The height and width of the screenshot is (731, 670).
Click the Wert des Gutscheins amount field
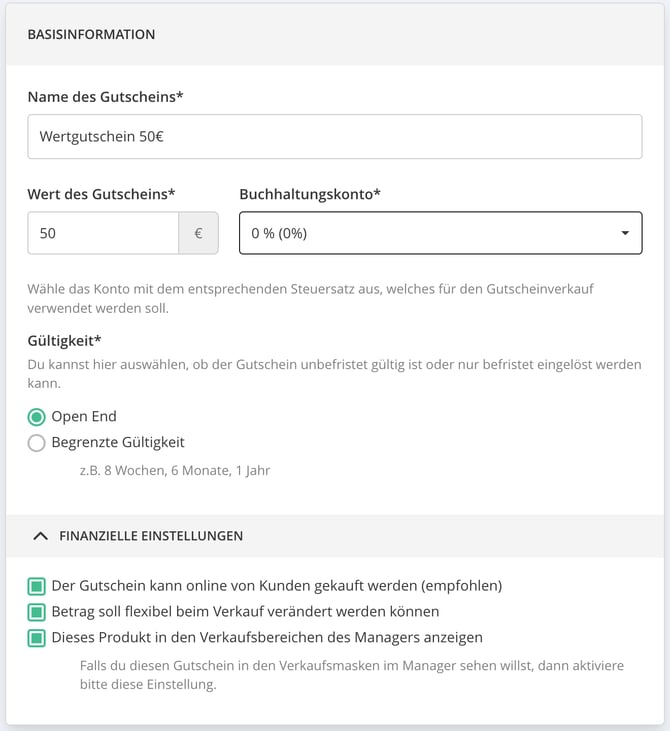click(103, 233)
